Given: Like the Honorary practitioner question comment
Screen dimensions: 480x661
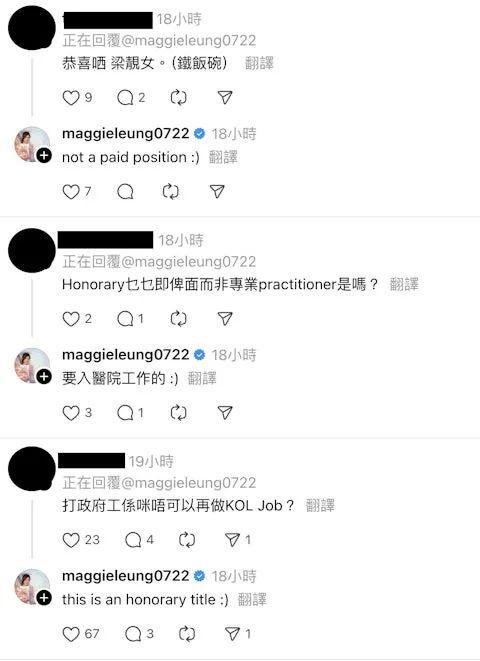Looking at the screenshot, I should (x=71, y=319).
